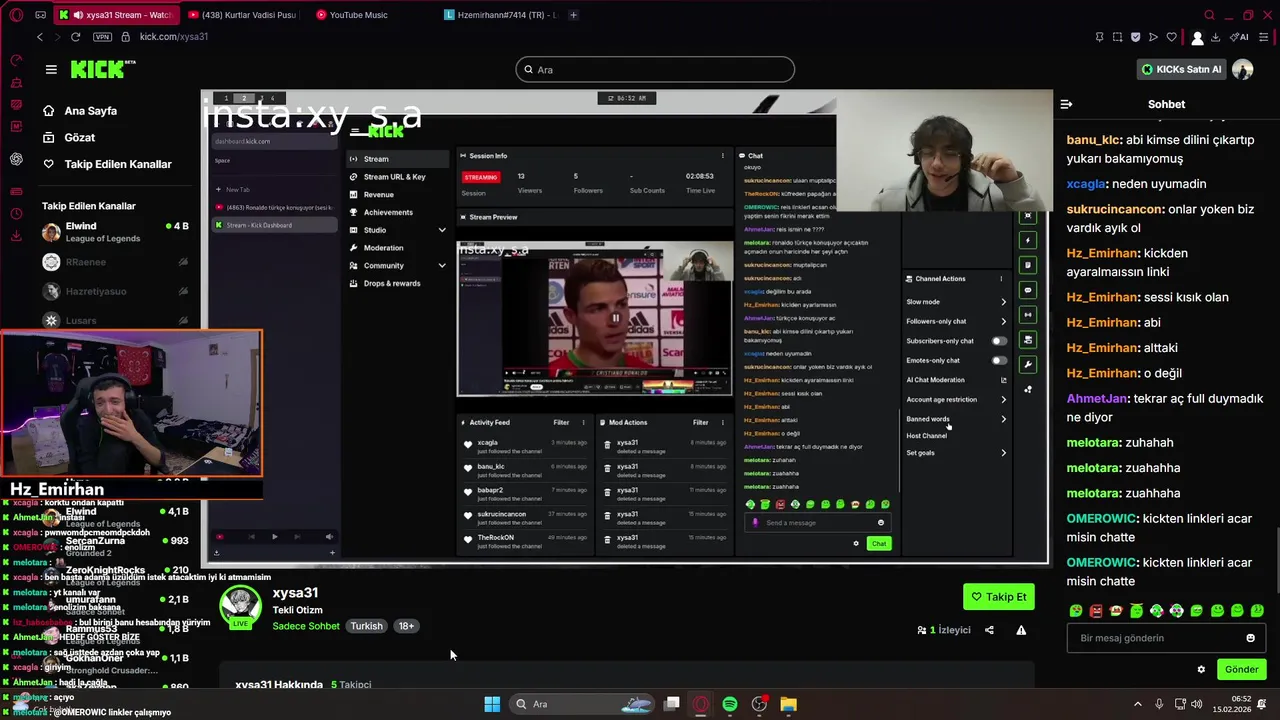Search tabs with magnifier icon
Viewport: 1280px width, 720px height.
[1210, 15]
